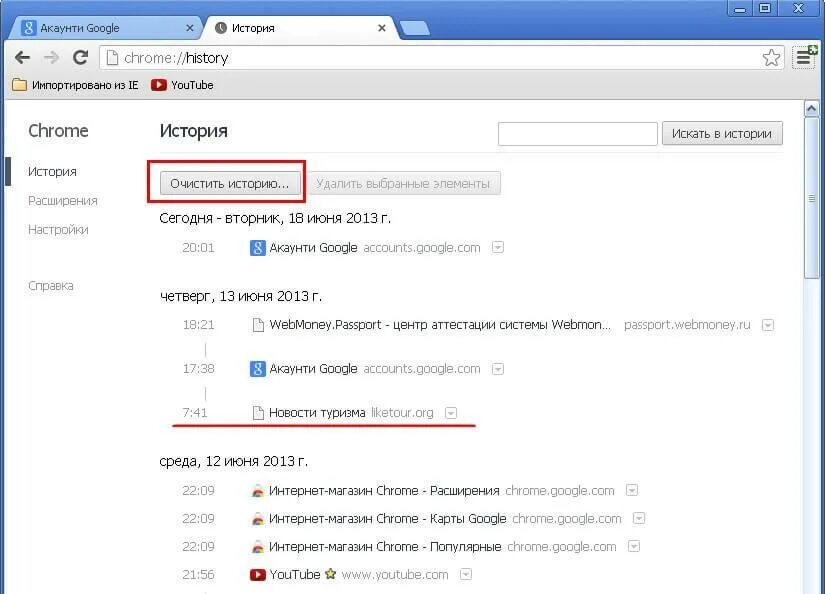Expand the dropdown for the Chrome 'Расширения' entry
This screenshot has width=825, height=594.
632,490
